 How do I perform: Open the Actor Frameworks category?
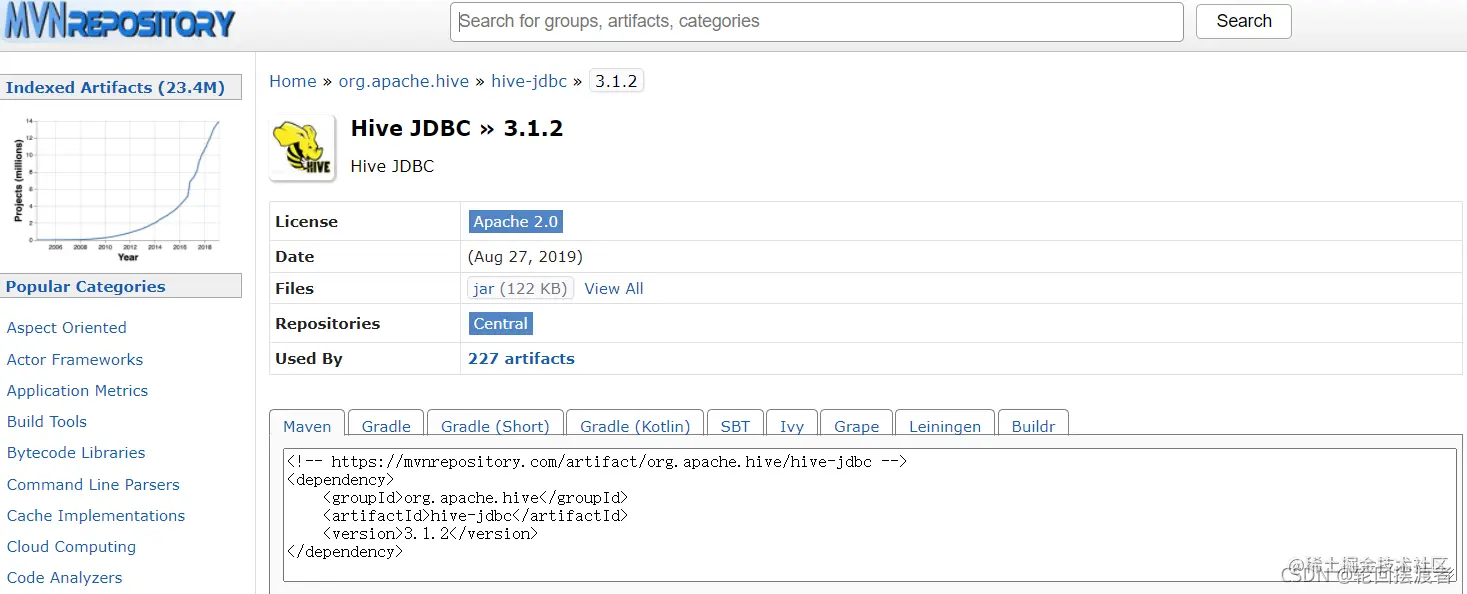tap(75, 359)
